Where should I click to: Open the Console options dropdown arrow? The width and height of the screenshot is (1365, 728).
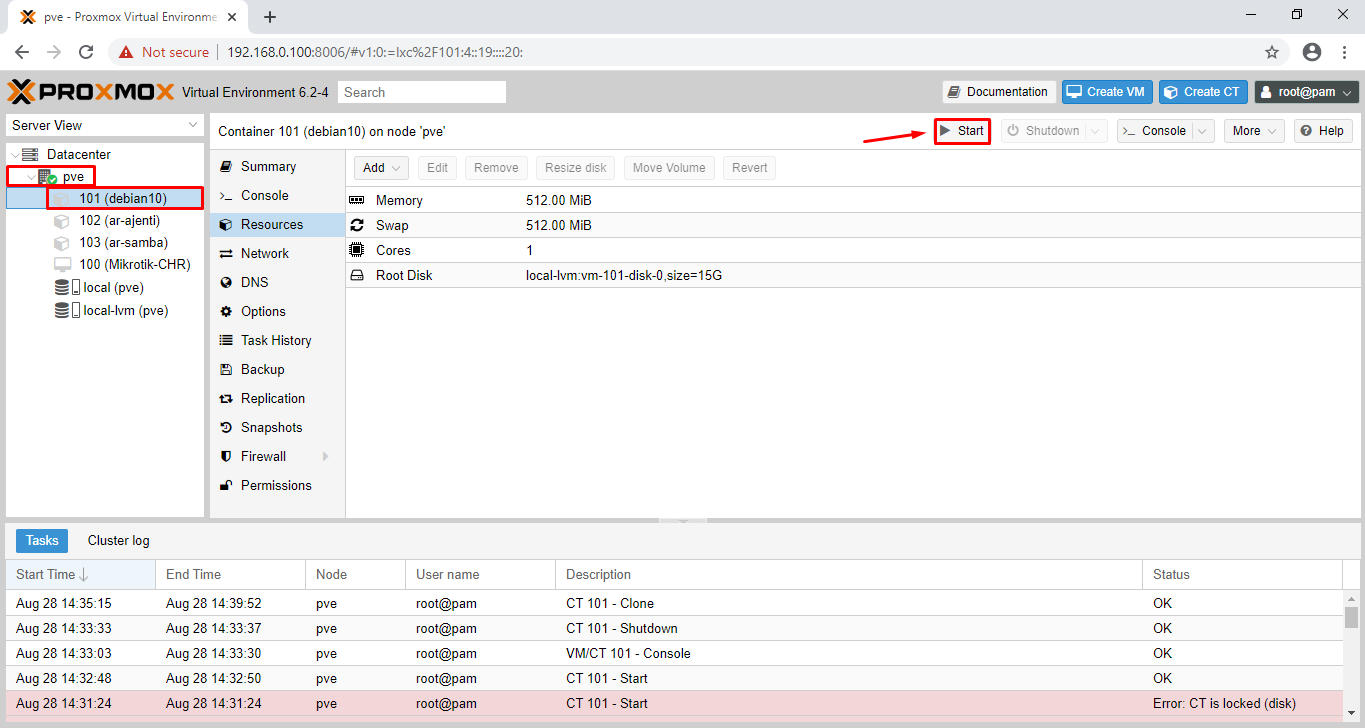coord(1203,131)
